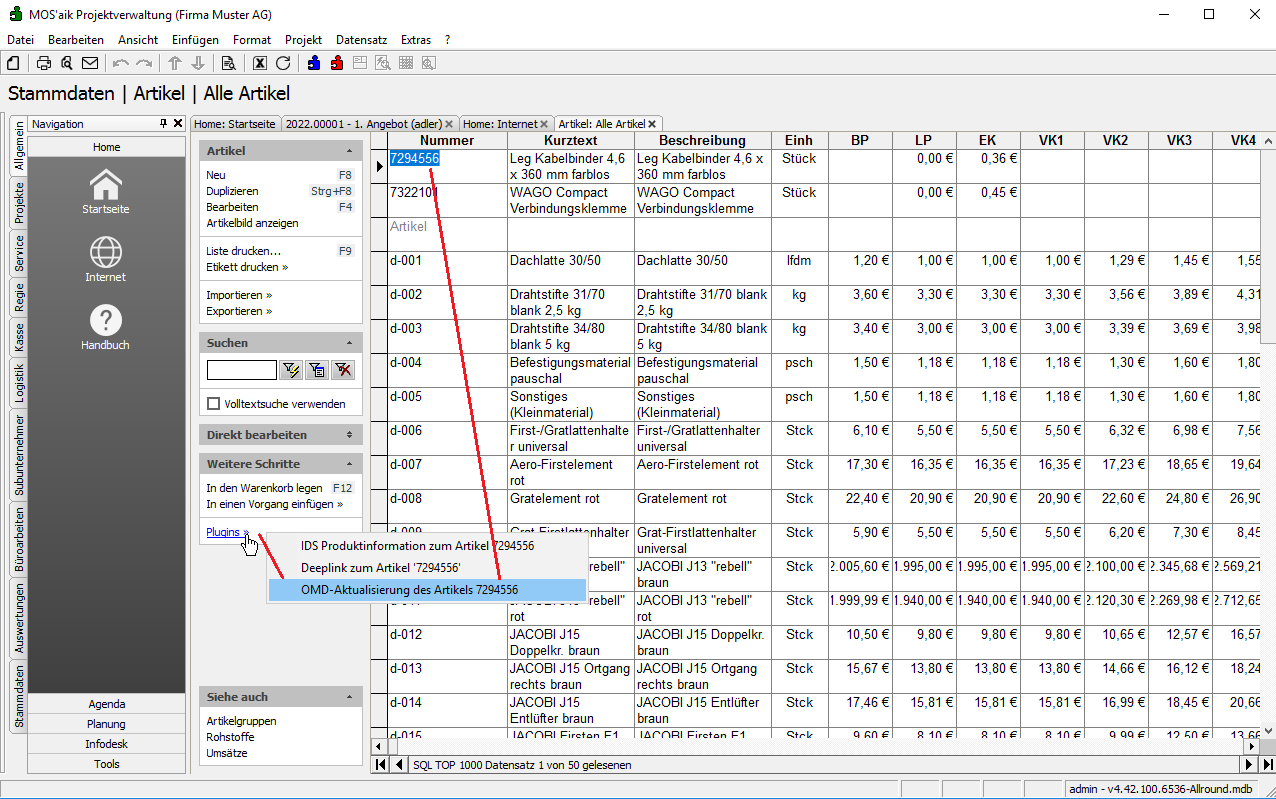Click the Agenda button in Navigation

[107, 704]
